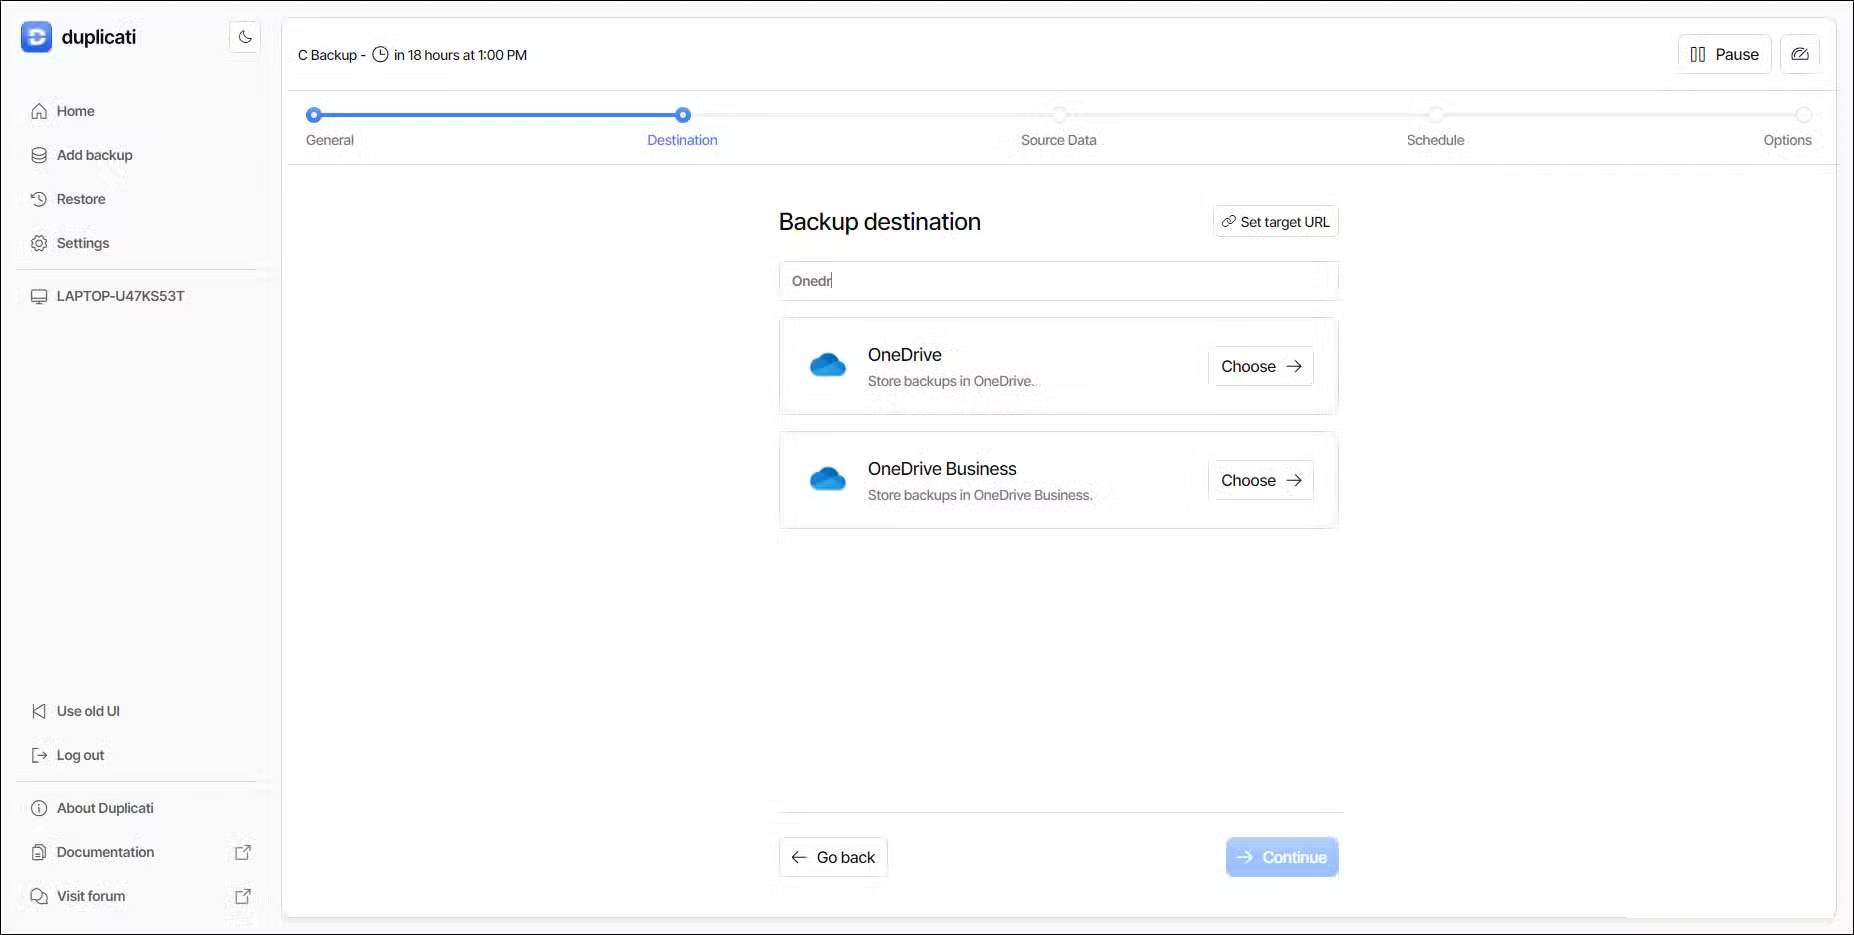Viewport: 1854px width, 935px height.
Task: Toggle dark mode with moon icon
Action: click(245, 37)
